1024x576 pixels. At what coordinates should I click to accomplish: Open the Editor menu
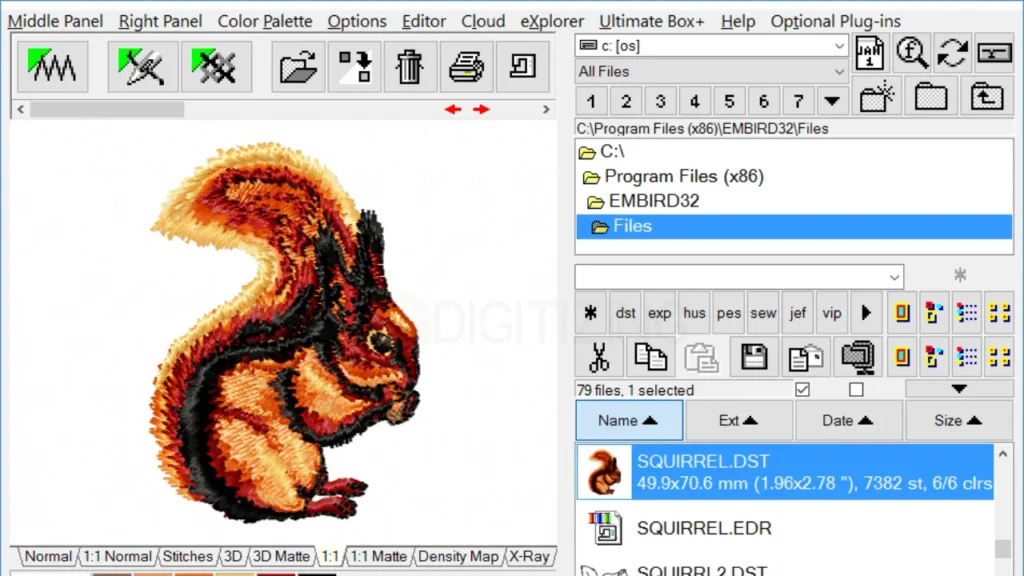424,21
